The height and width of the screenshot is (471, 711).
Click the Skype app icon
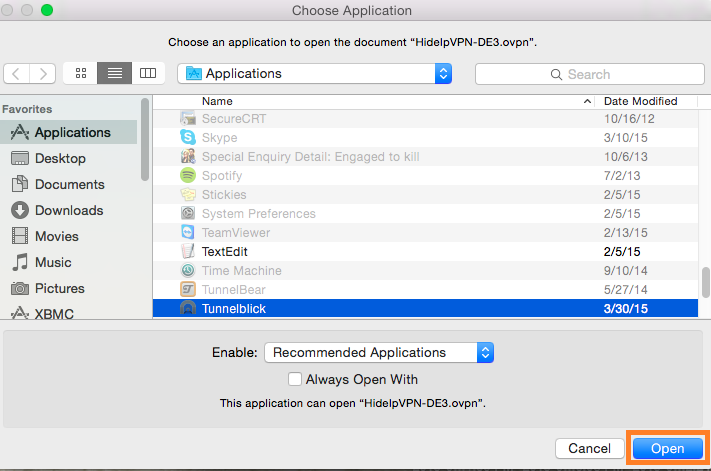click(188, 137)
